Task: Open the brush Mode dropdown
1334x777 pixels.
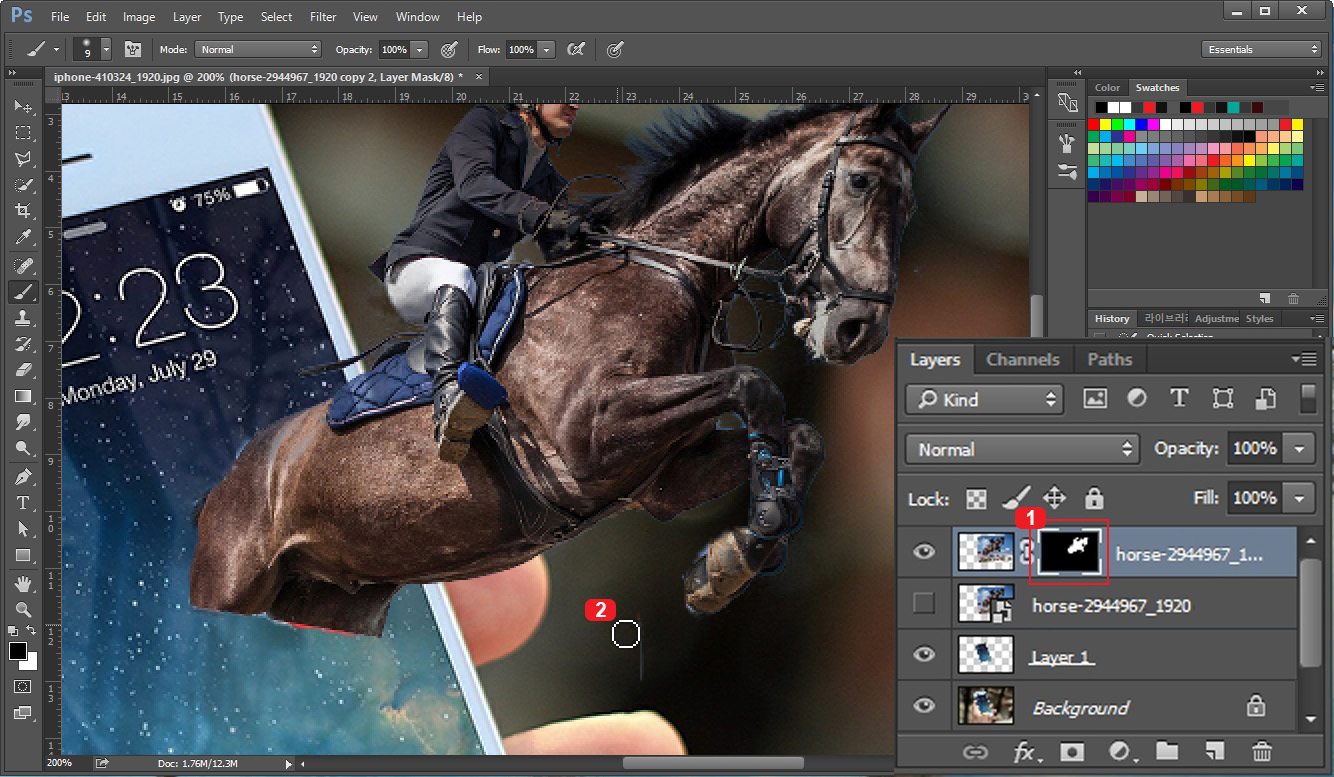Action: (257, 49)
